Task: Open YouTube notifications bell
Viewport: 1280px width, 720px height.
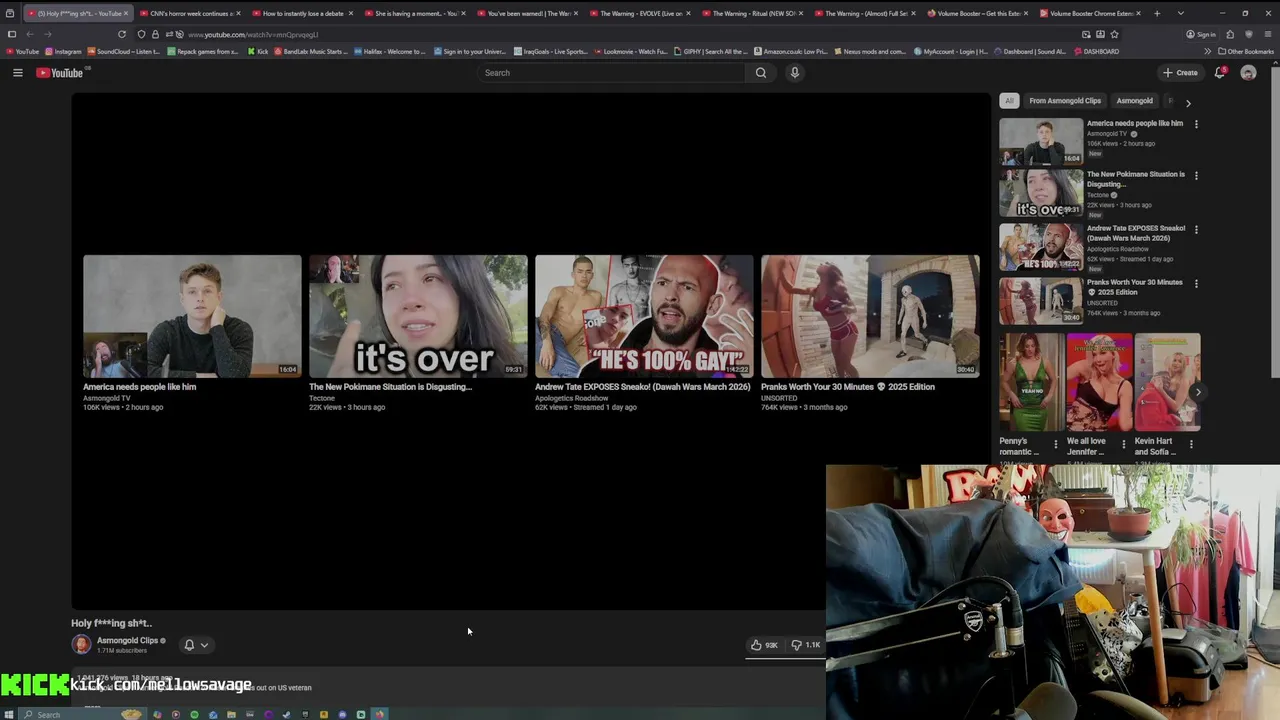Action: coord(1220,72)
